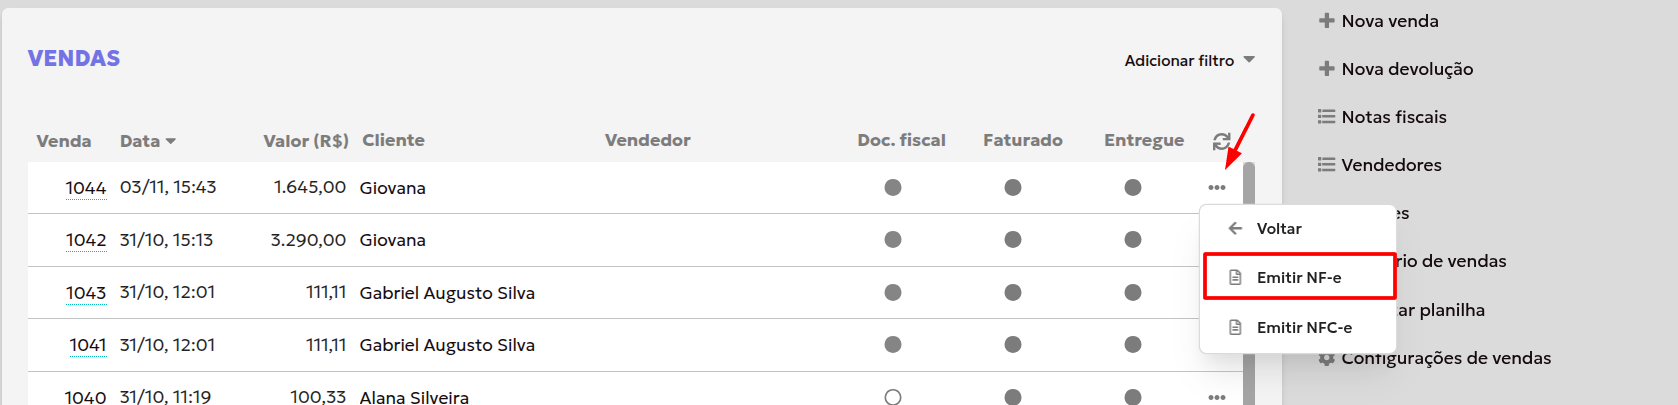
Task: Click the back arrow icon beside Voltar
Action: [x=1235, y=229]
